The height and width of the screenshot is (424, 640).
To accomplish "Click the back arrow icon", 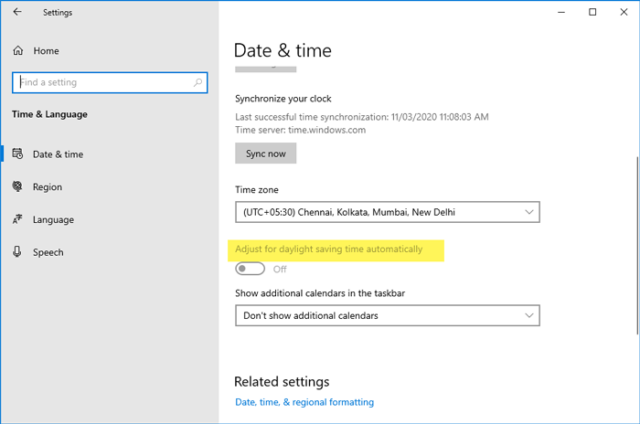I will pyautogui.click(x=17, y=12).
